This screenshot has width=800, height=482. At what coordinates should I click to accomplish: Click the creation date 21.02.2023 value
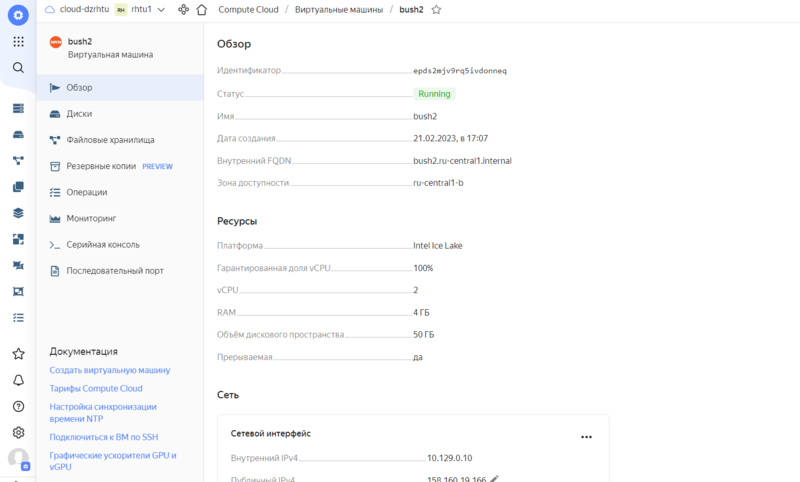(x=451, y=138)
